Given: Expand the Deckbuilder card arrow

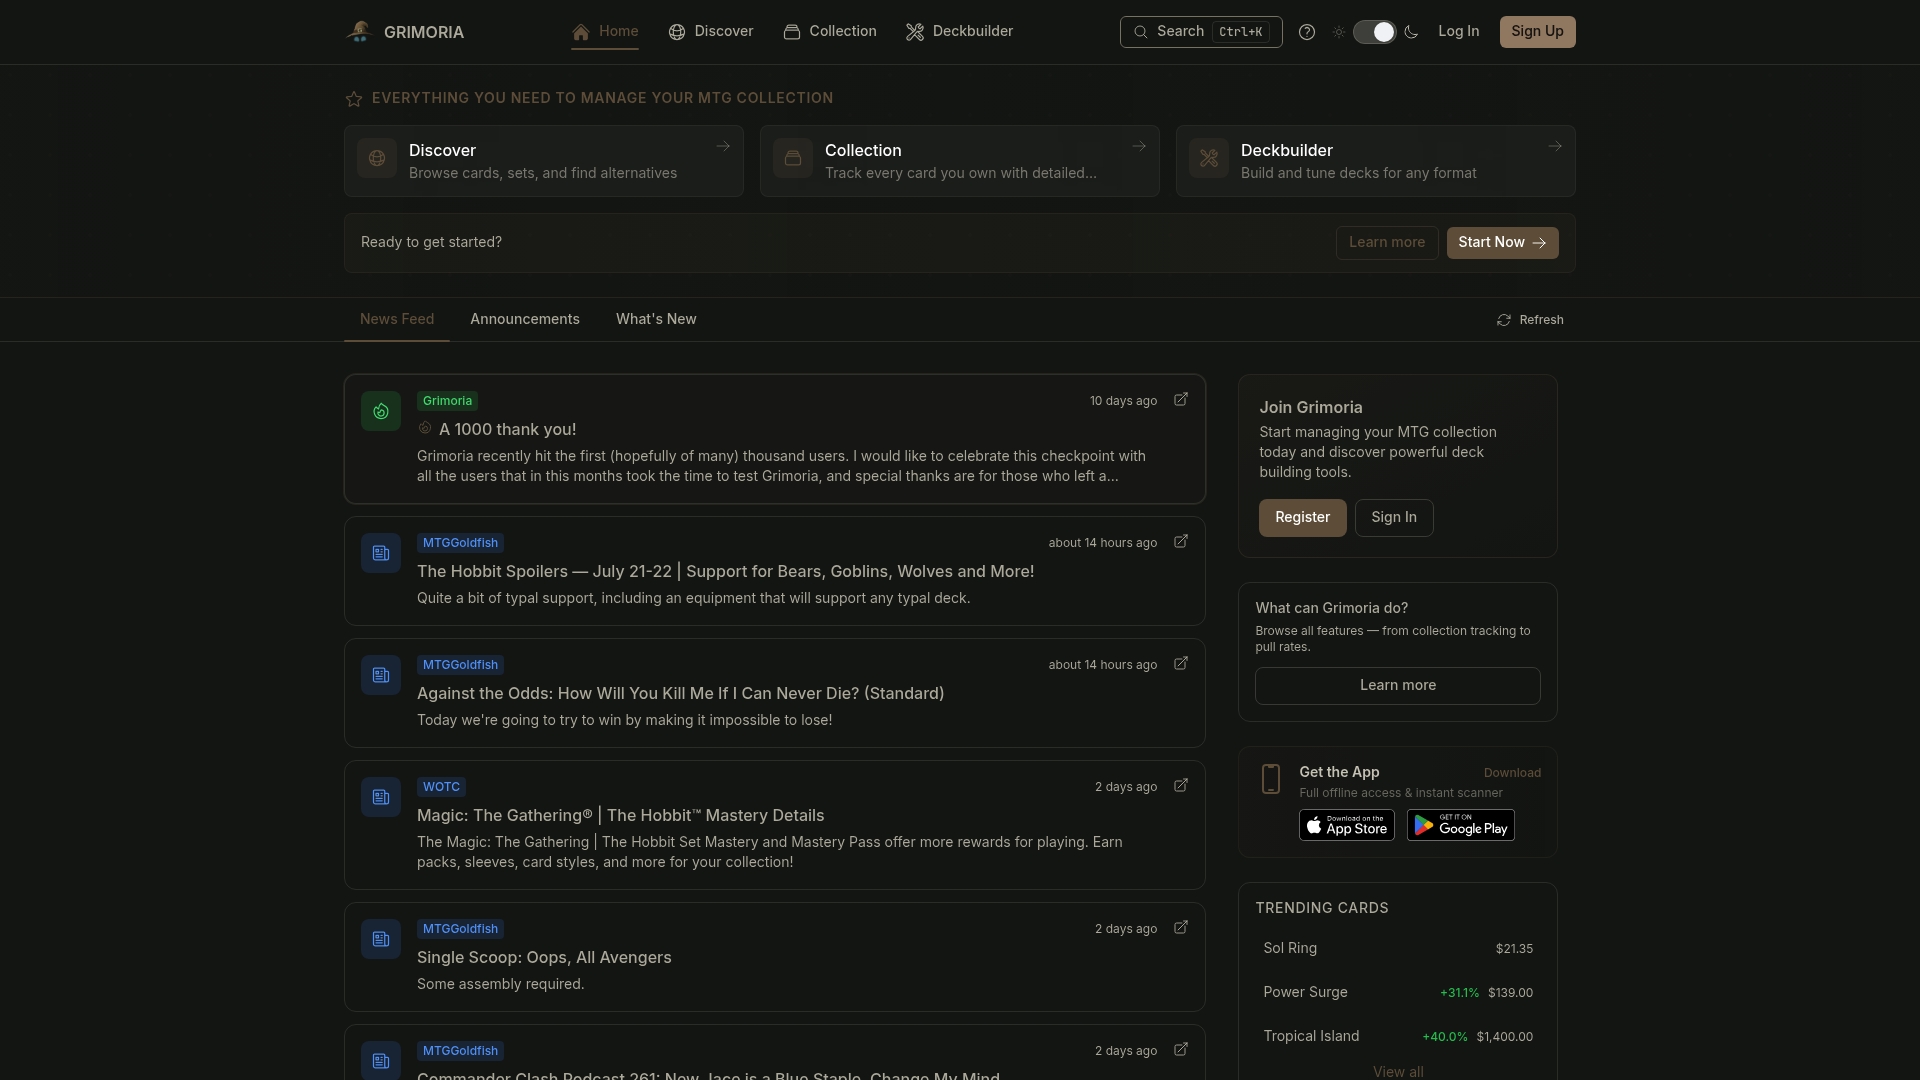Looking at the screenshot, I should pos(1555,147).
